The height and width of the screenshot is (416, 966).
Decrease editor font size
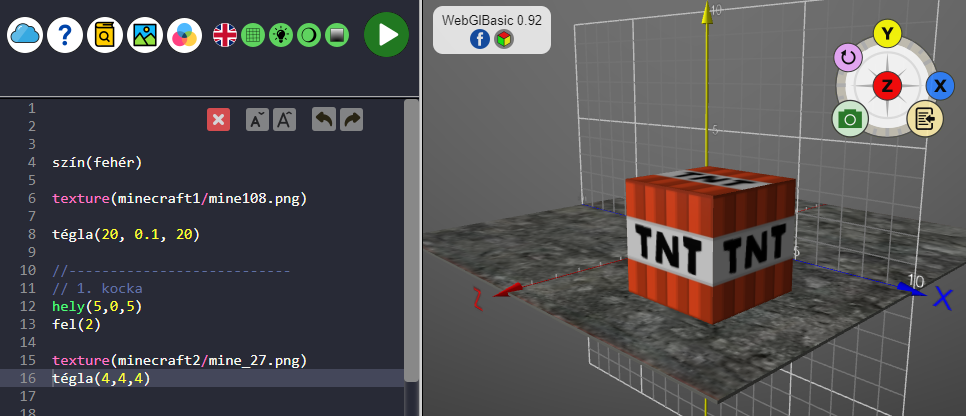coord(257,120)
